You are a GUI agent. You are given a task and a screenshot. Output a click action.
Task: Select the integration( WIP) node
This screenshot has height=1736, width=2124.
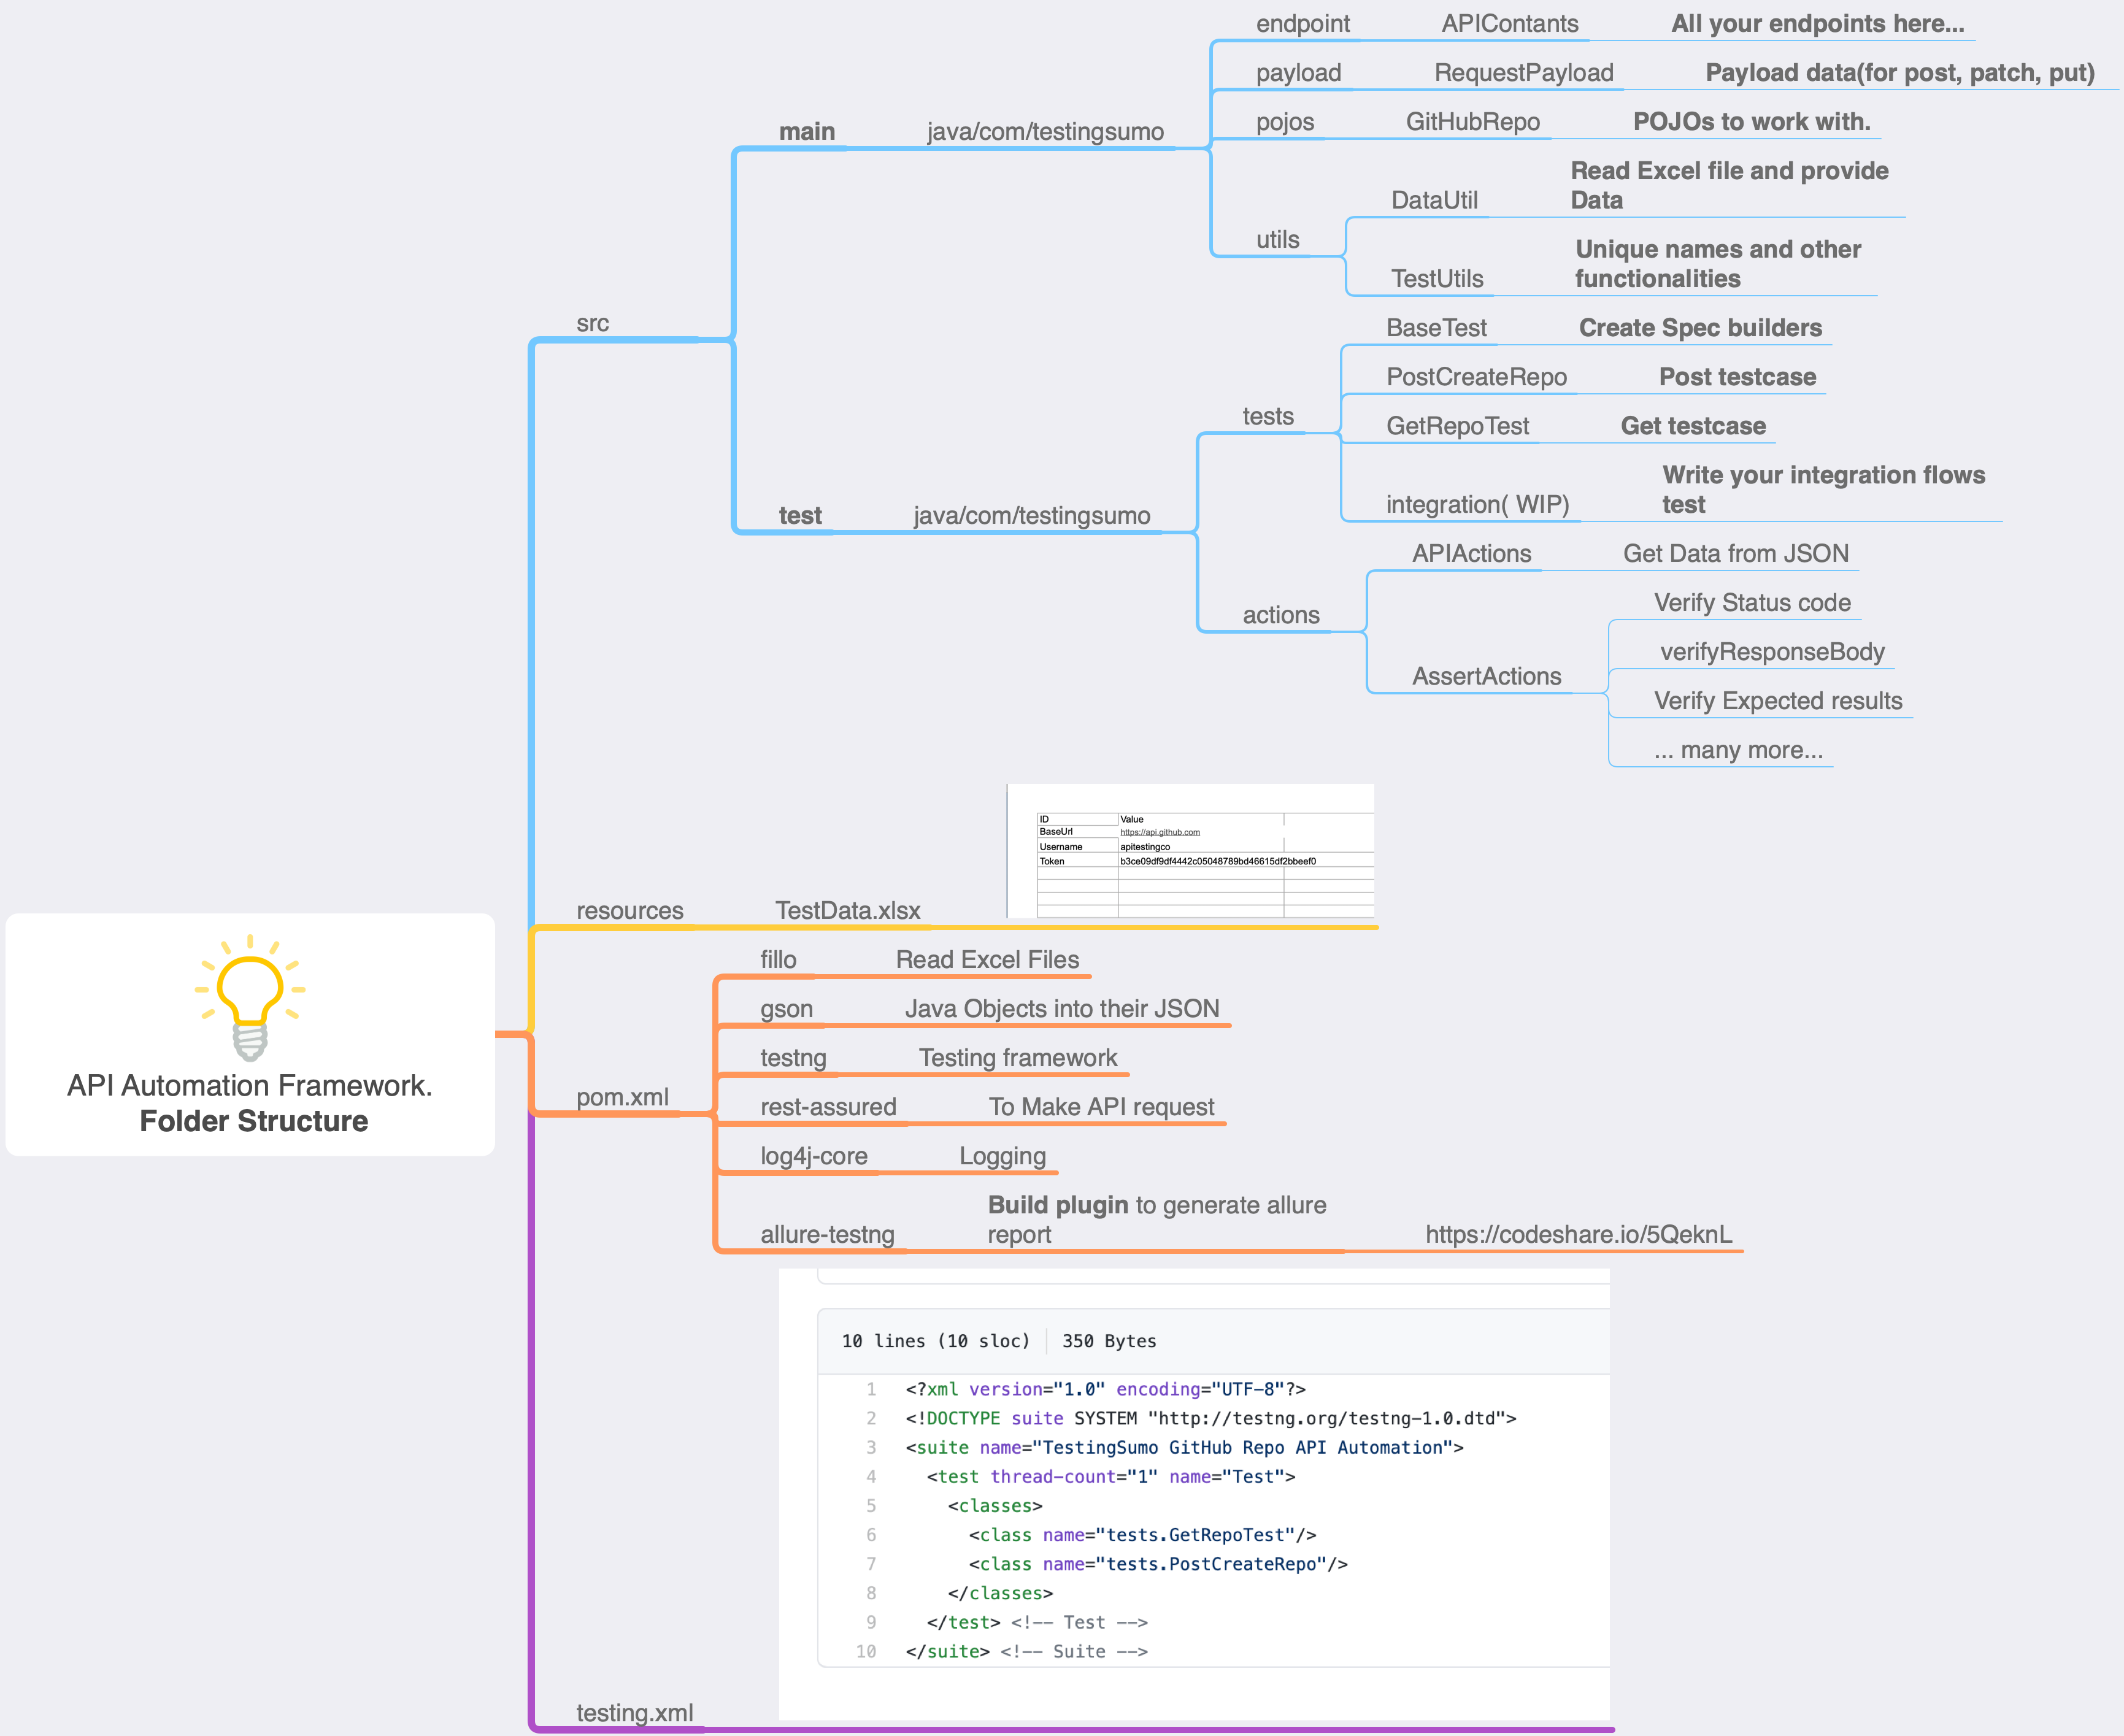[1478, 504]
